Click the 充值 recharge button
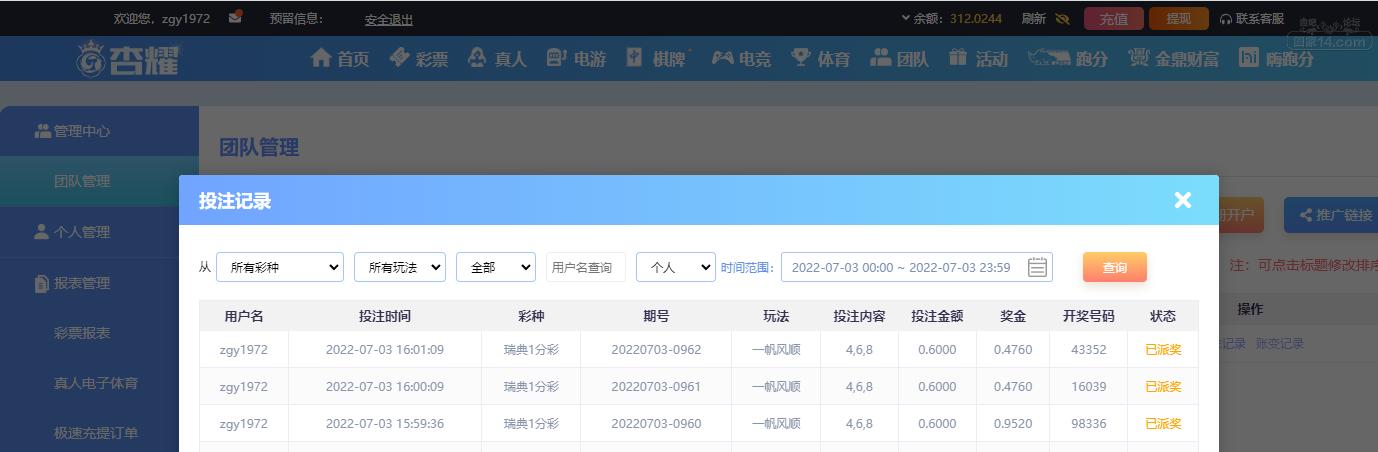 coord(1113,18)
